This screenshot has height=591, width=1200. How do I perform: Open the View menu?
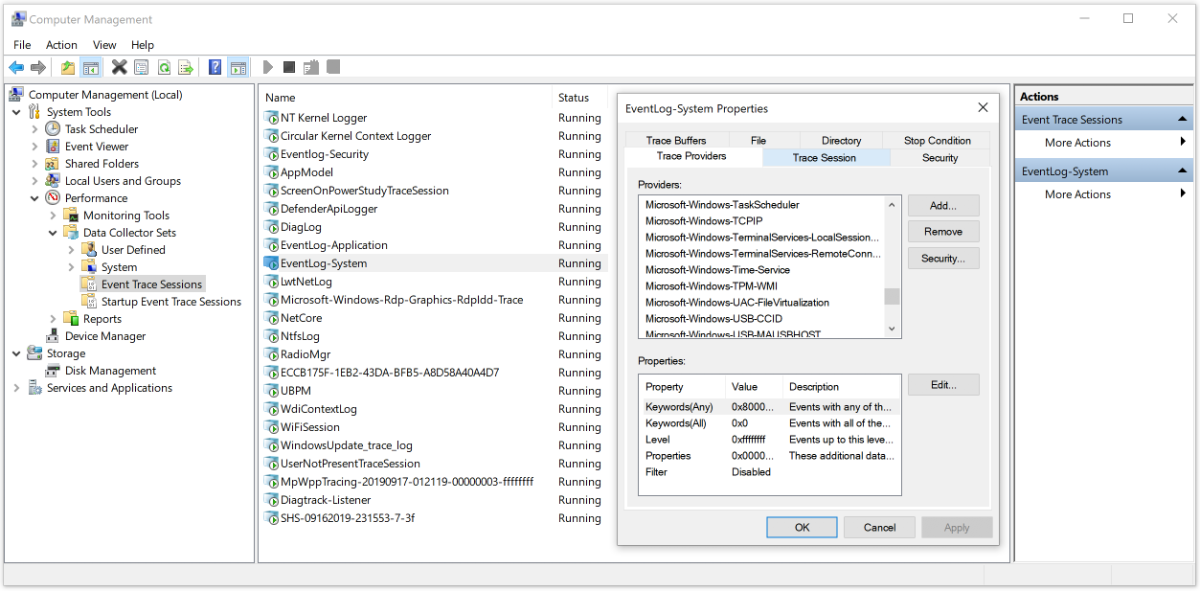(x=105, y=45)
